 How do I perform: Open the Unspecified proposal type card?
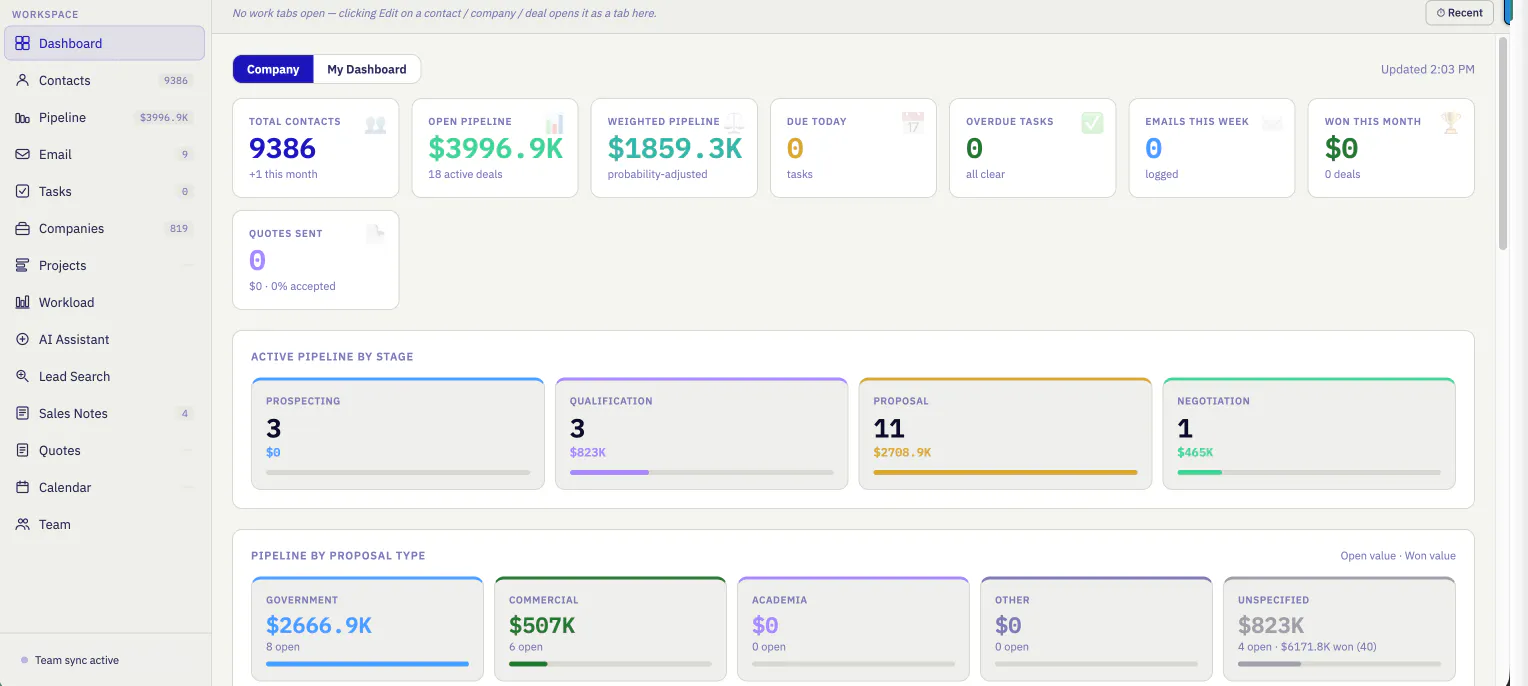pos(1339,629)
